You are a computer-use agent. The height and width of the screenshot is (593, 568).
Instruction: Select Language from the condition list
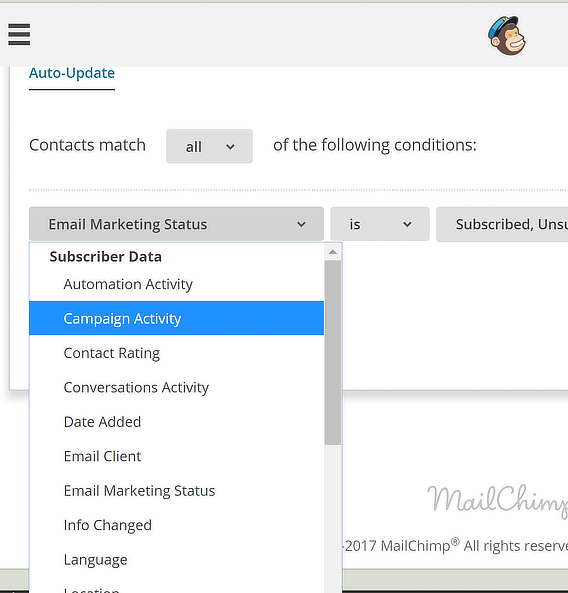(x=176, y=559)
